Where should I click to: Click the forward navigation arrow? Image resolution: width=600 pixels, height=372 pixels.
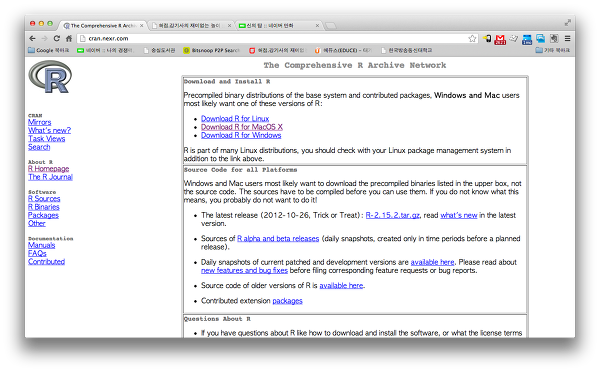(44, 38)
